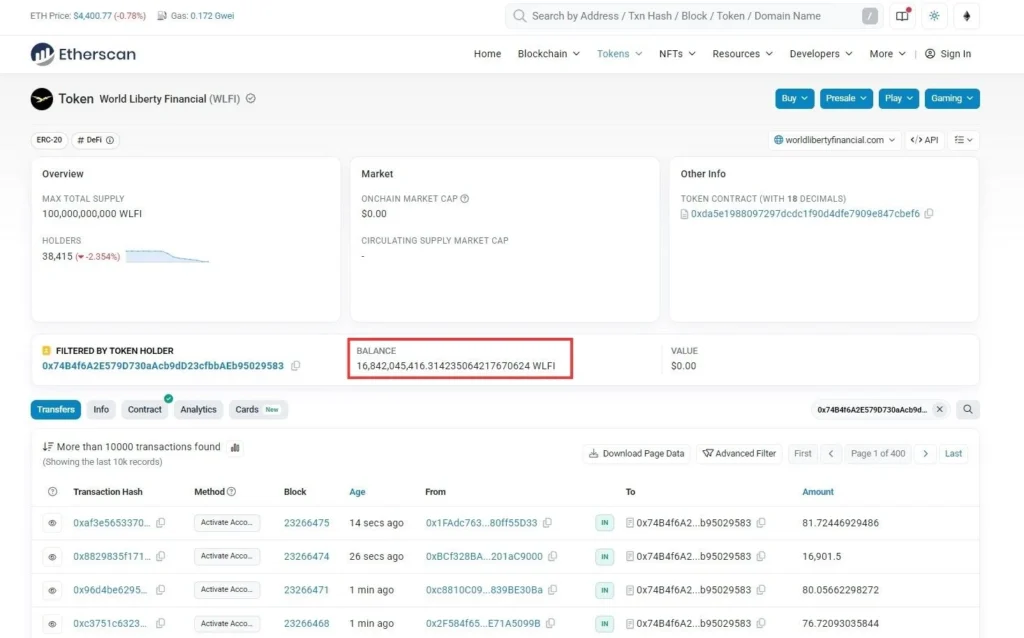Sort by Age column header

(x=357, y=492)
